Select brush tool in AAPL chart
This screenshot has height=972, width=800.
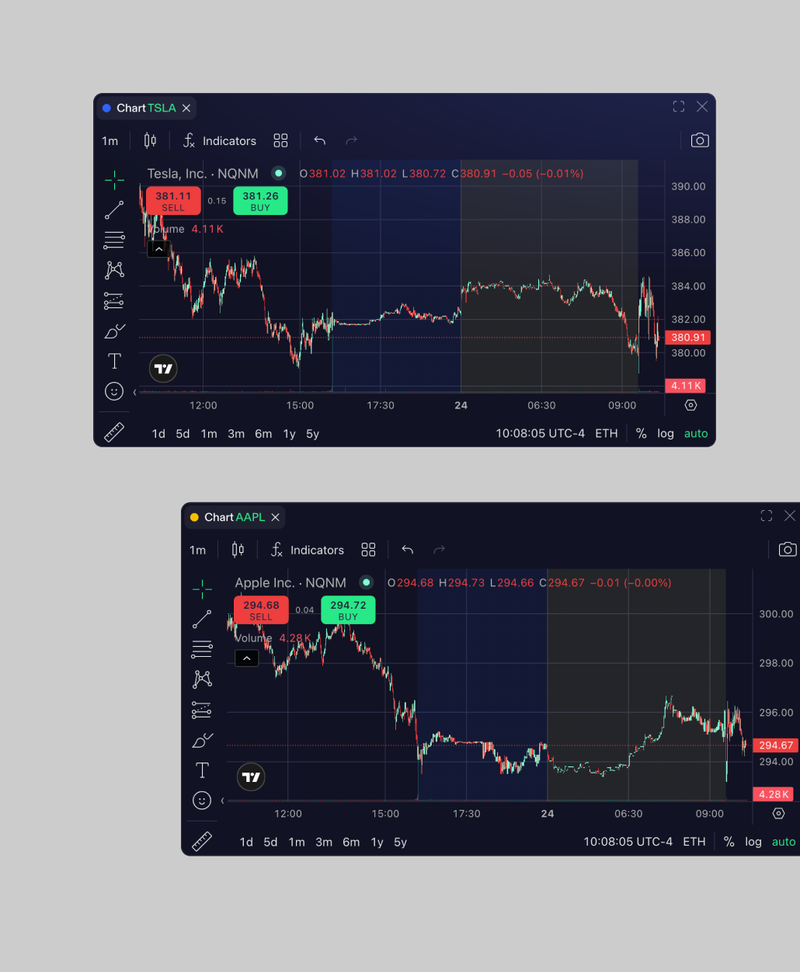coord(203,740)
